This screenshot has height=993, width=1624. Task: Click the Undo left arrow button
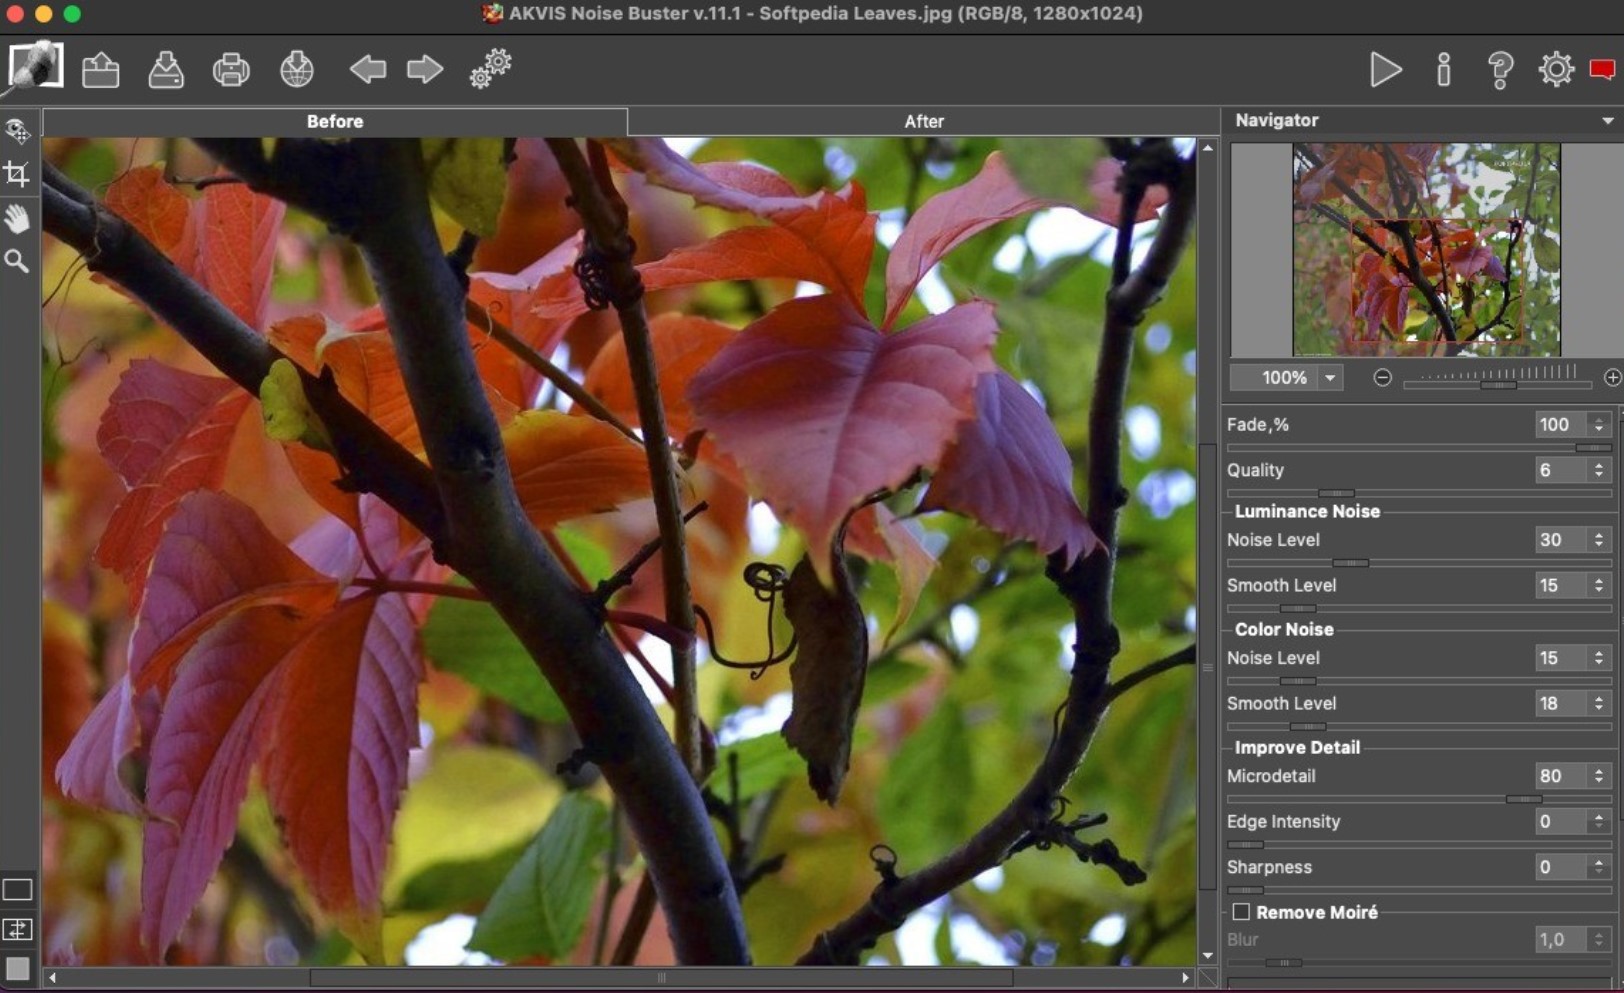coord(367,70)
